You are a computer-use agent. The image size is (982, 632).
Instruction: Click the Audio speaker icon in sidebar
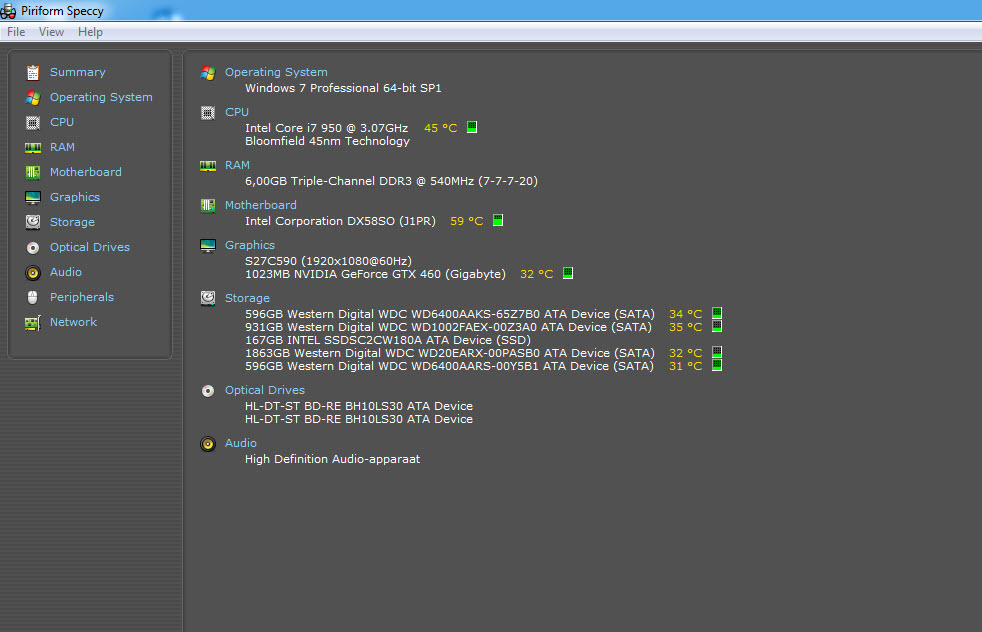tap(33, 273)
